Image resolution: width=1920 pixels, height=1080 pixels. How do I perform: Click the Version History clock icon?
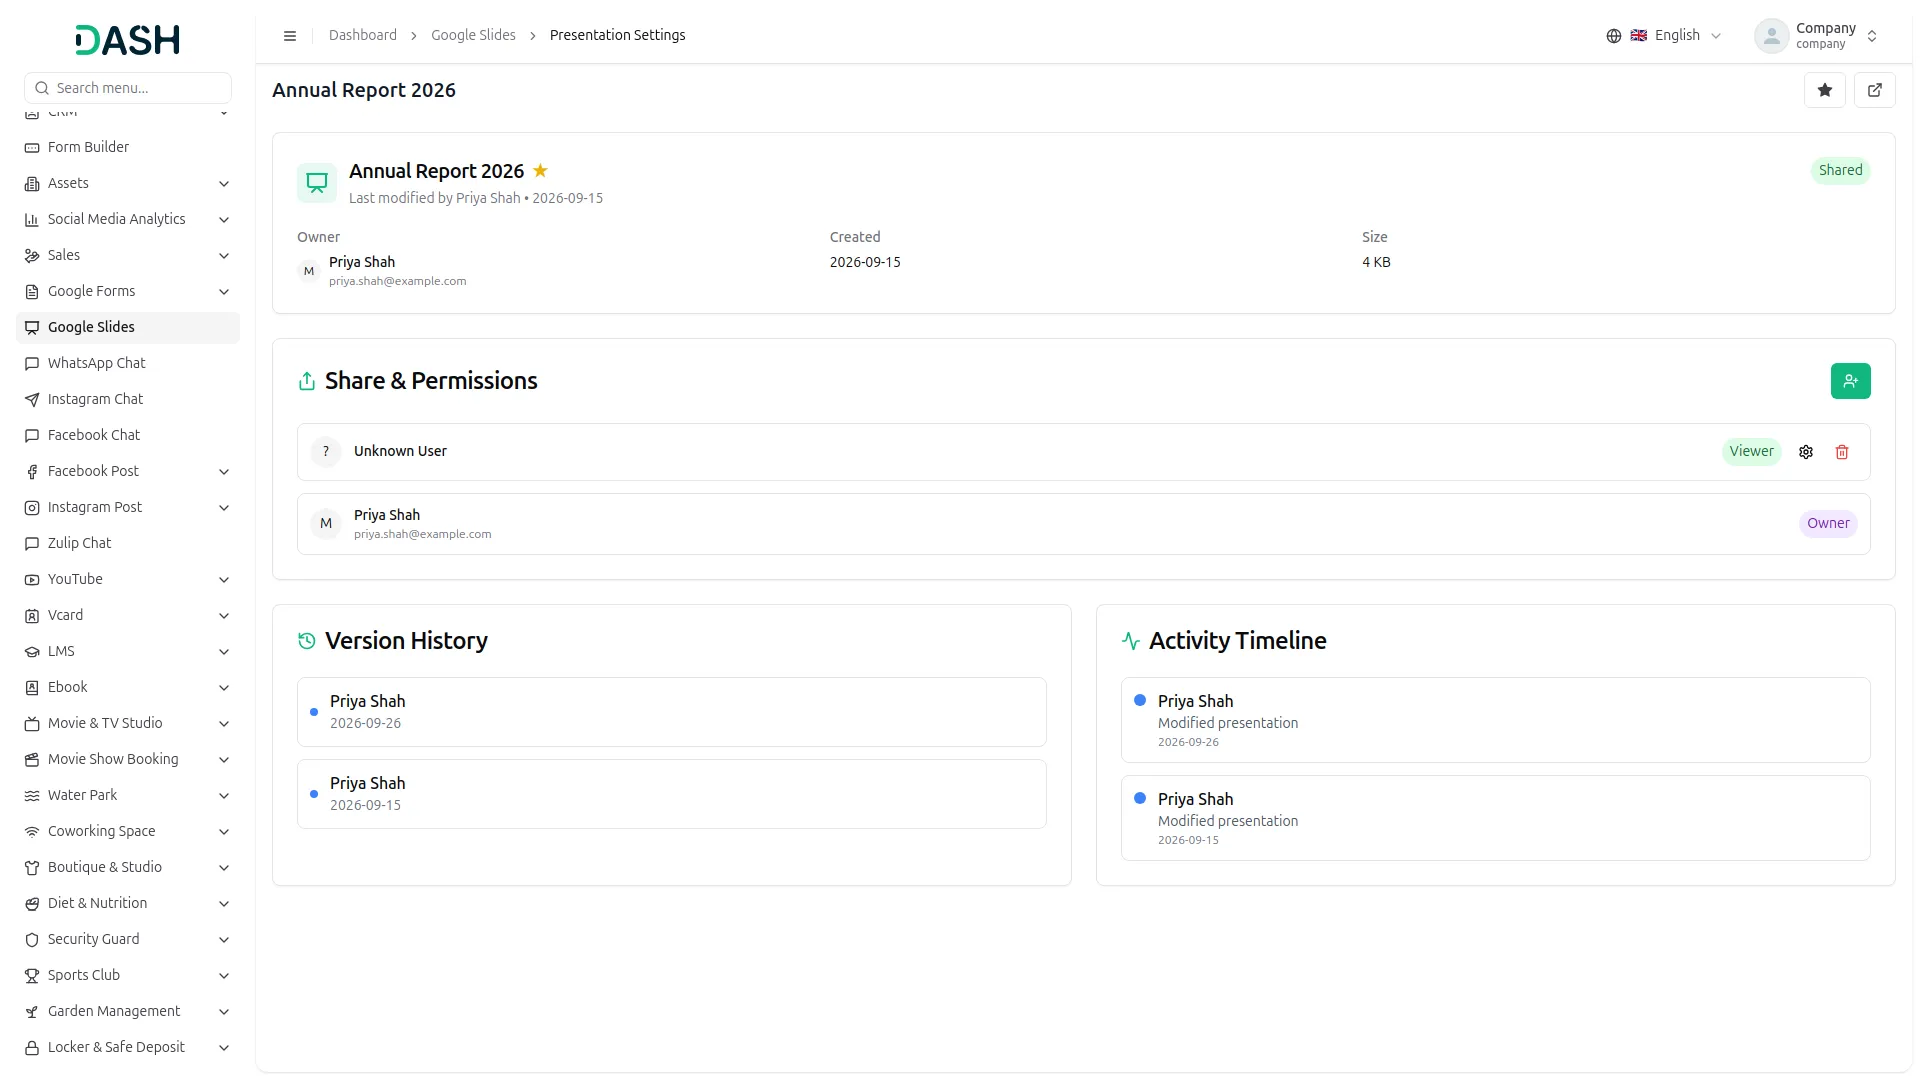coord(307,641)
